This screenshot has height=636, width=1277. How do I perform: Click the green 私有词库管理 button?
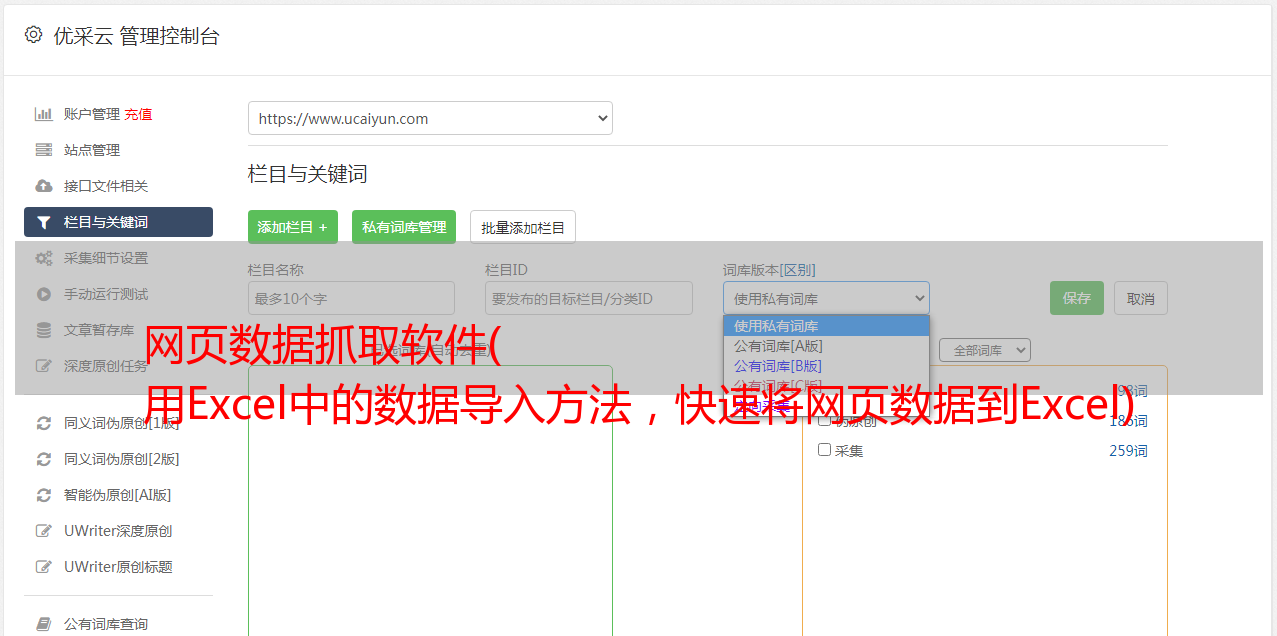[x=404, y=227]
